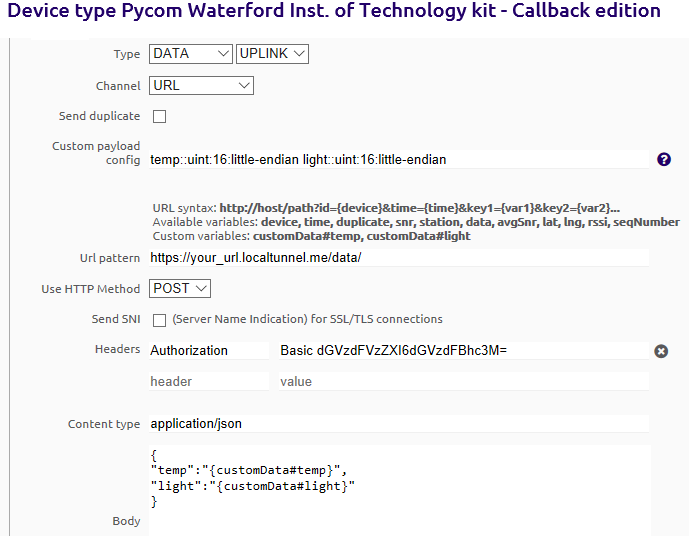
Task: Open the POST HTTP method dropdown
Action: click(x=180, y=289)
